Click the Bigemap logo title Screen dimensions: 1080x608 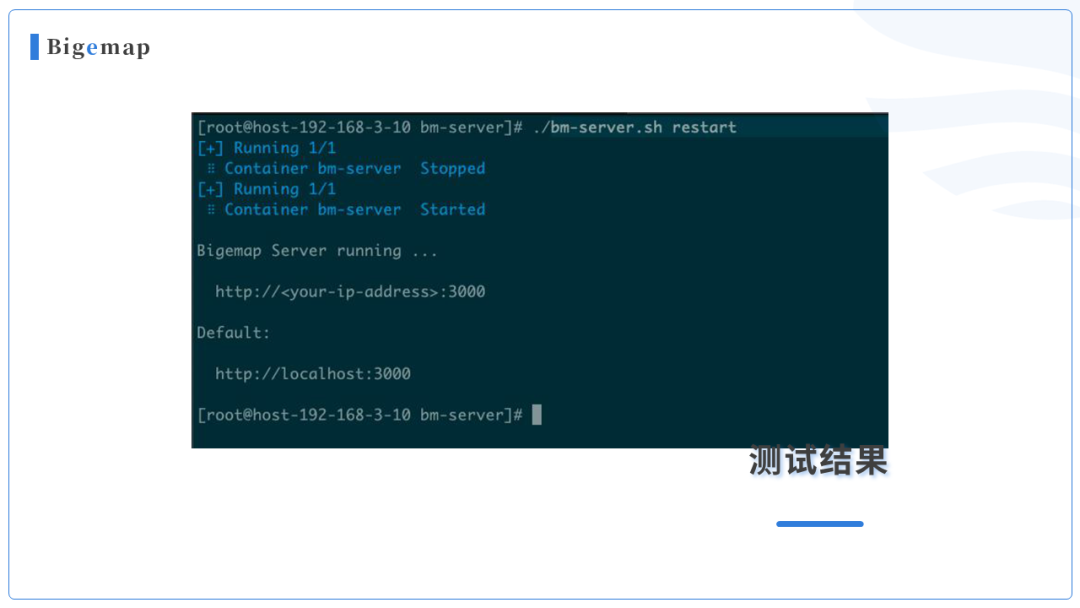click(x=98, y=48)
